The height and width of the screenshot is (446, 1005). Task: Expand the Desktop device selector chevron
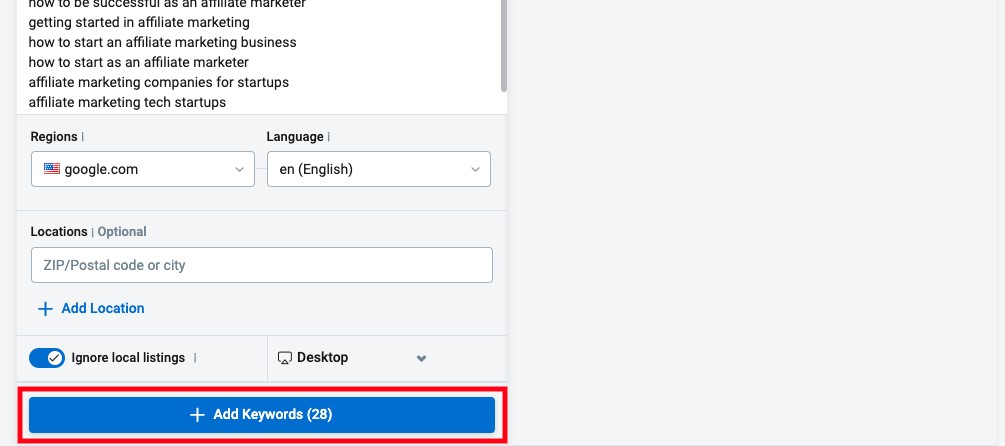[421, 358]
